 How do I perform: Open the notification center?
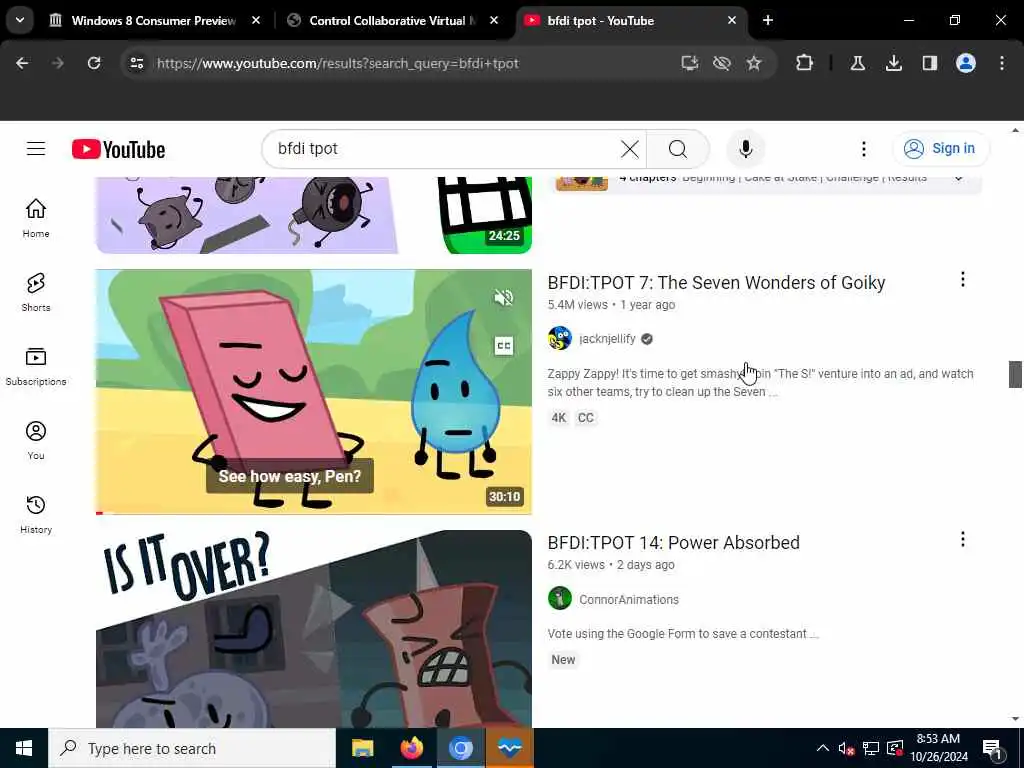click(x=992, y=749)
